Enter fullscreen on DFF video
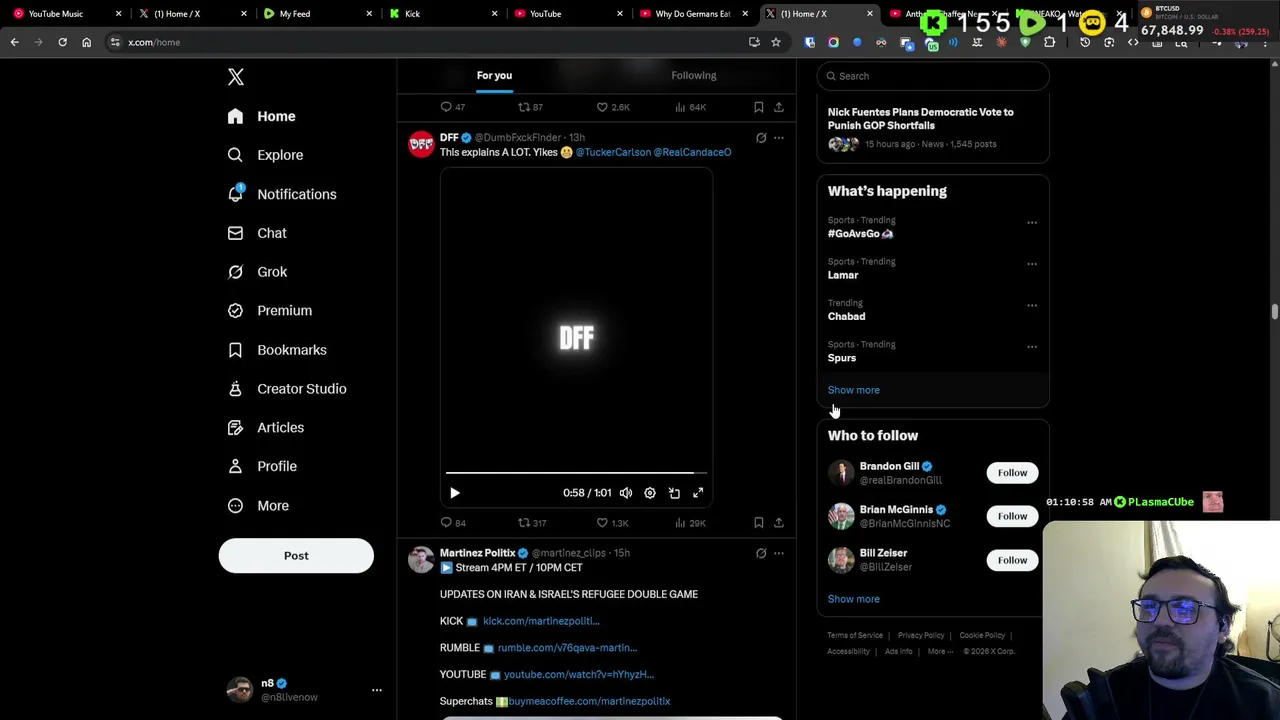Viewport: 1280px width, 720px height. [698, 493]
